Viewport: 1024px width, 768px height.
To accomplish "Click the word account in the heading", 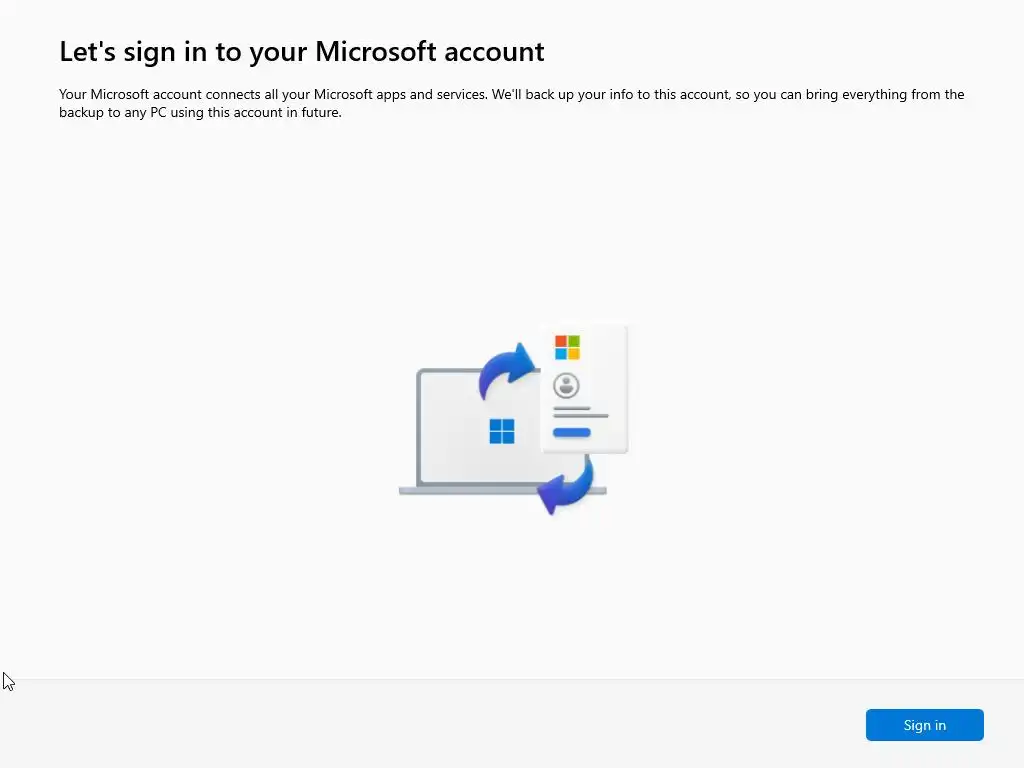I will click(494, 52).
